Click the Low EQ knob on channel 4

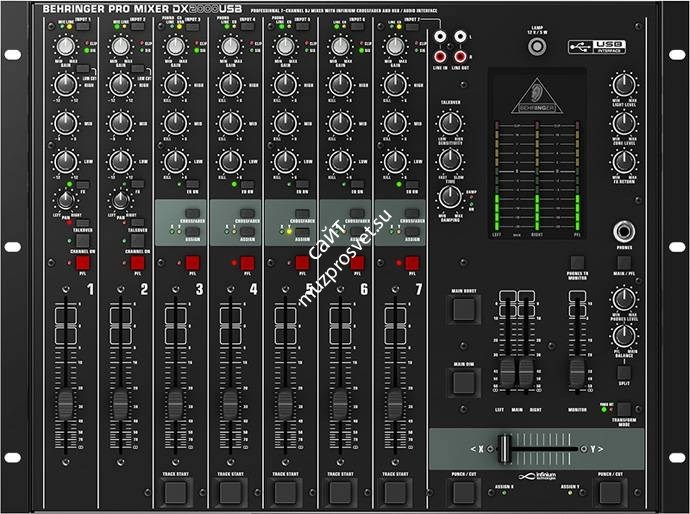[231, 162]
